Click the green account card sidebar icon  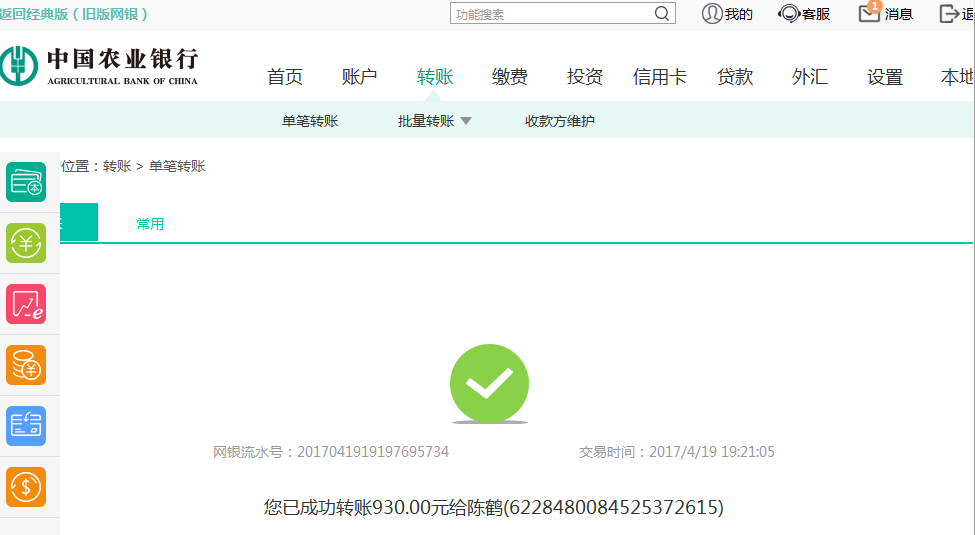(x=26, y=182)
